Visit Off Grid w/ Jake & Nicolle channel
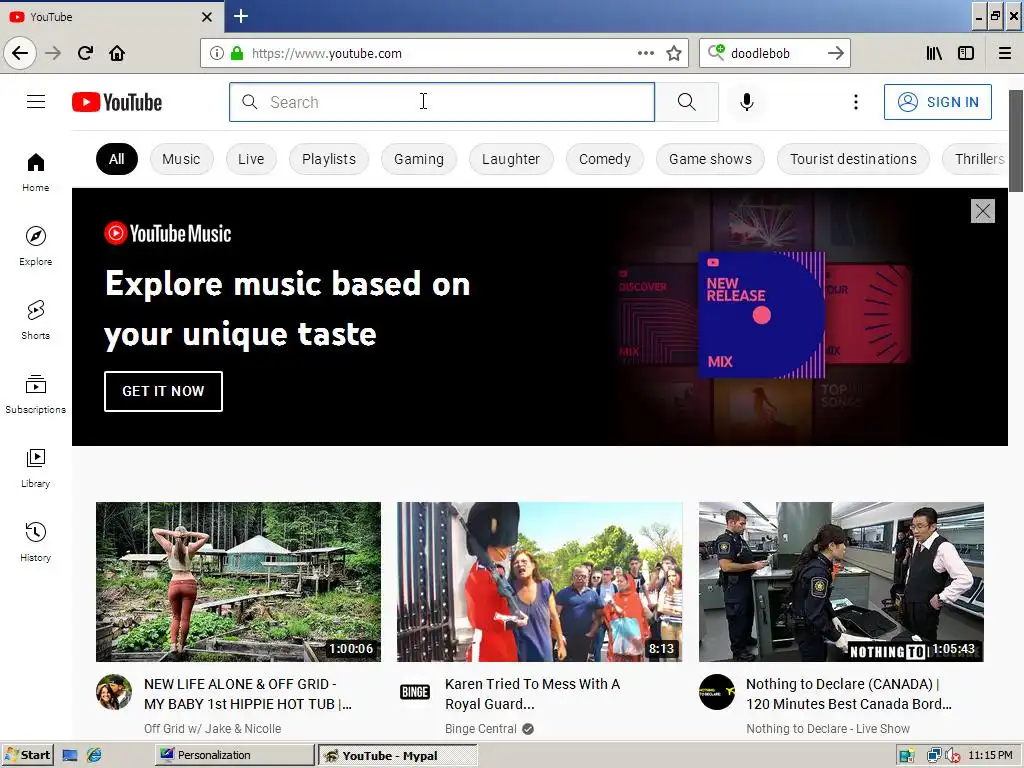Screen dimensions: 1024x768 point(212,728)
